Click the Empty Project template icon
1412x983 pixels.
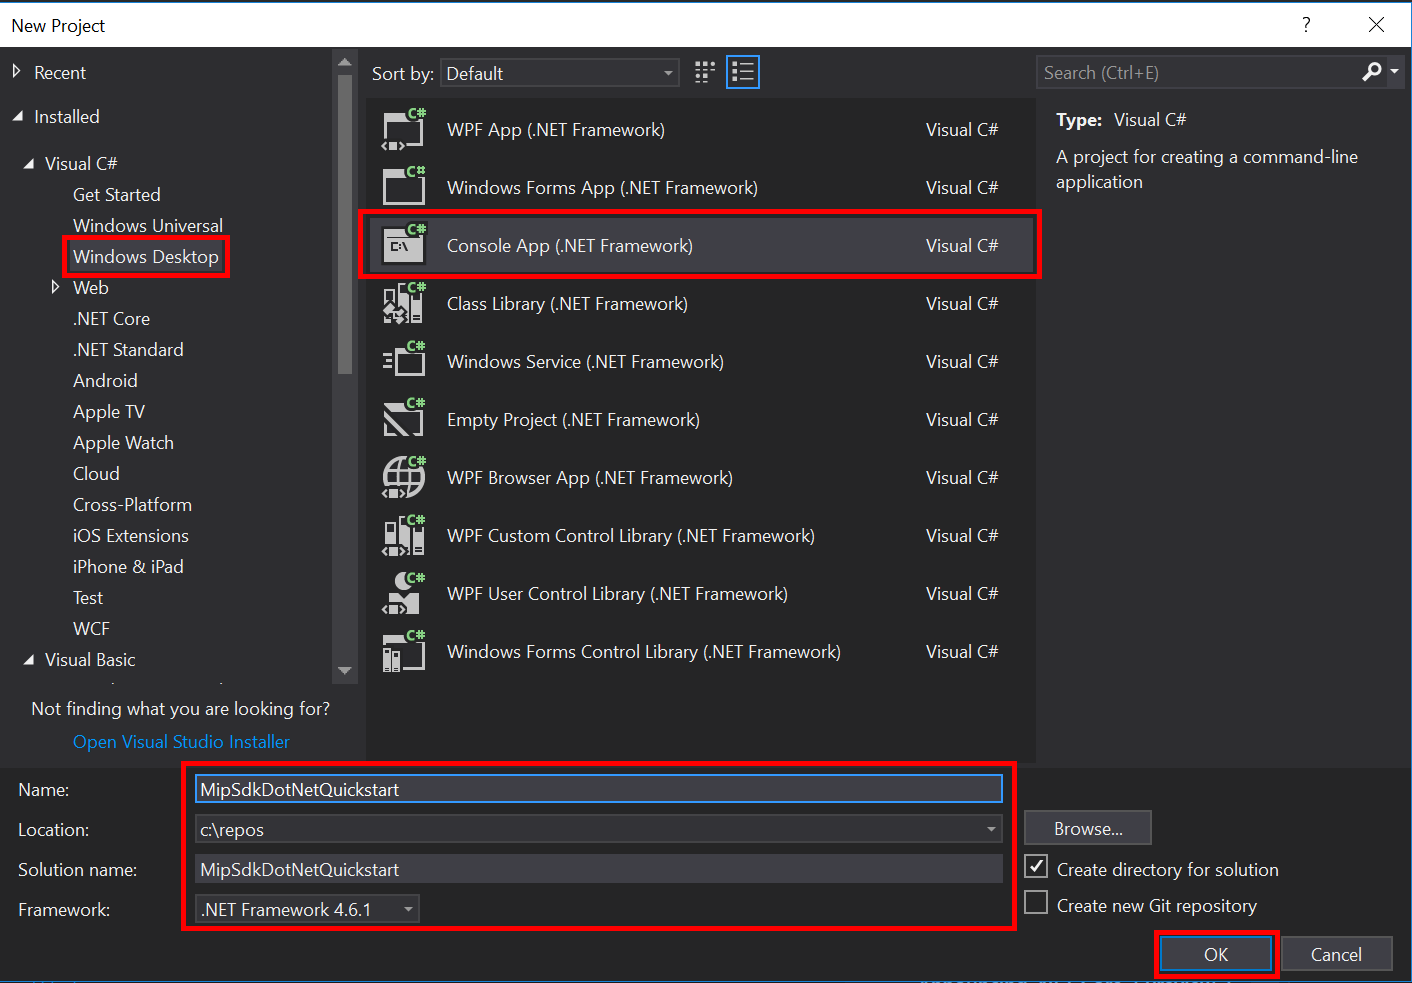click(403, 419)
